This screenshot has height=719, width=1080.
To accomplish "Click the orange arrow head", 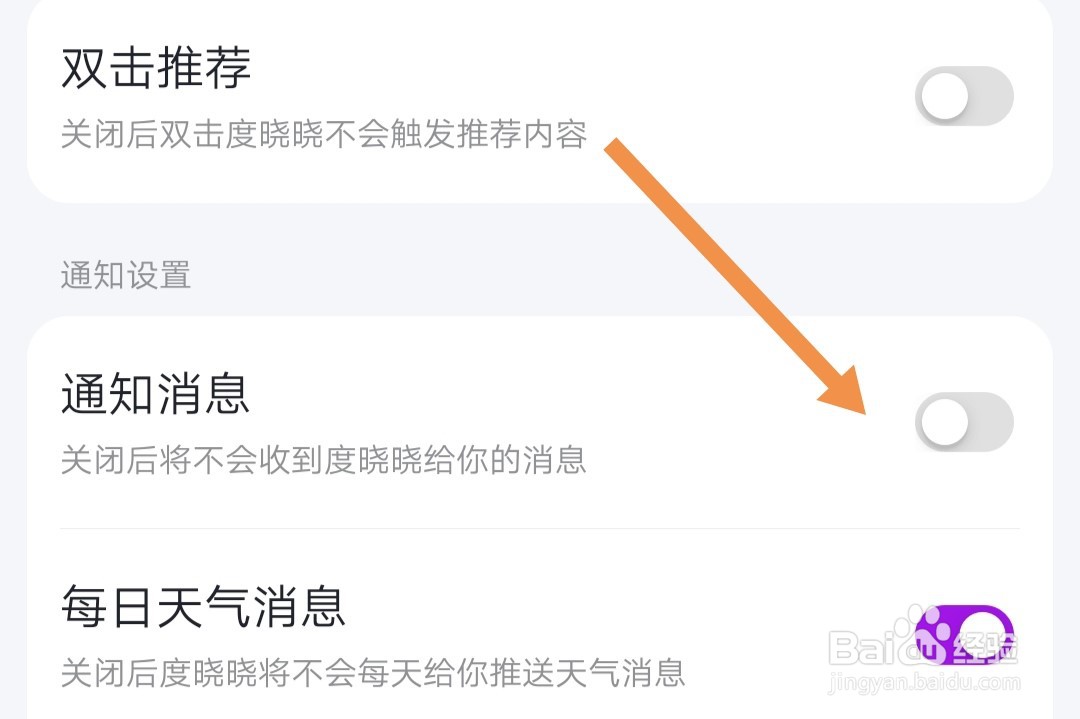I will point(846,393).
